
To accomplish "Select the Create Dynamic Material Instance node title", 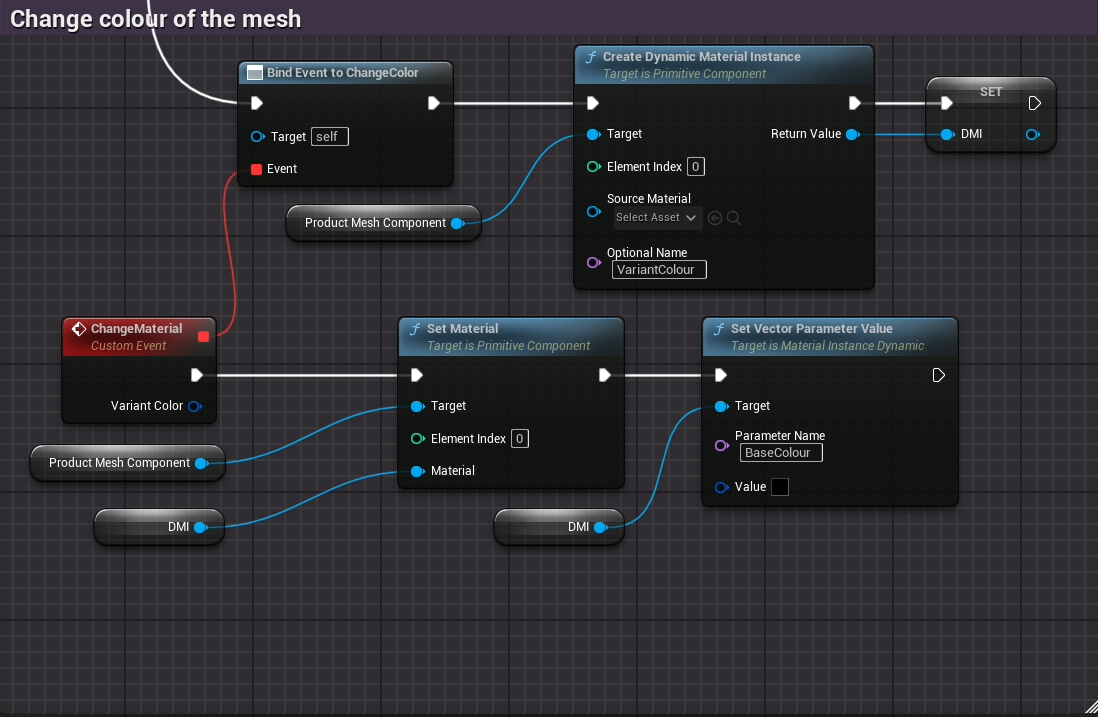I will click(701, 57).
